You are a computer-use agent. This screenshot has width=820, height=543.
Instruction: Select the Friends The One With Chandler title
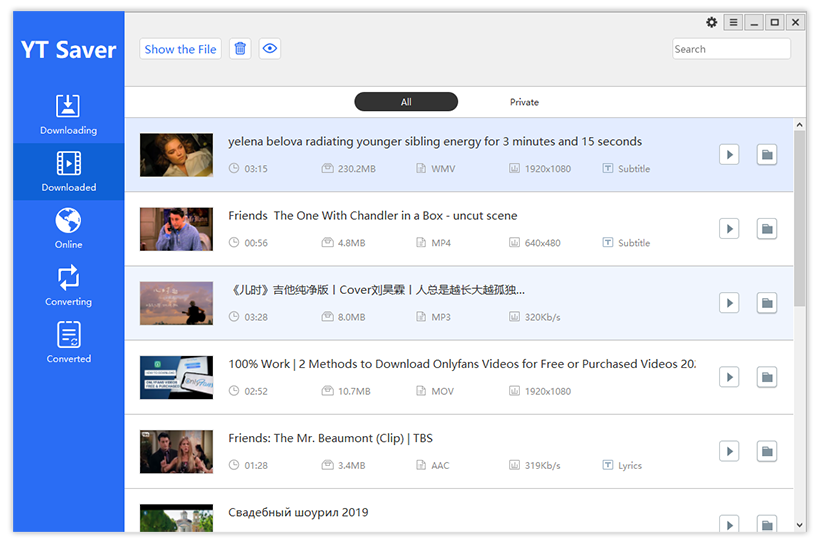[x=372, y=216]
